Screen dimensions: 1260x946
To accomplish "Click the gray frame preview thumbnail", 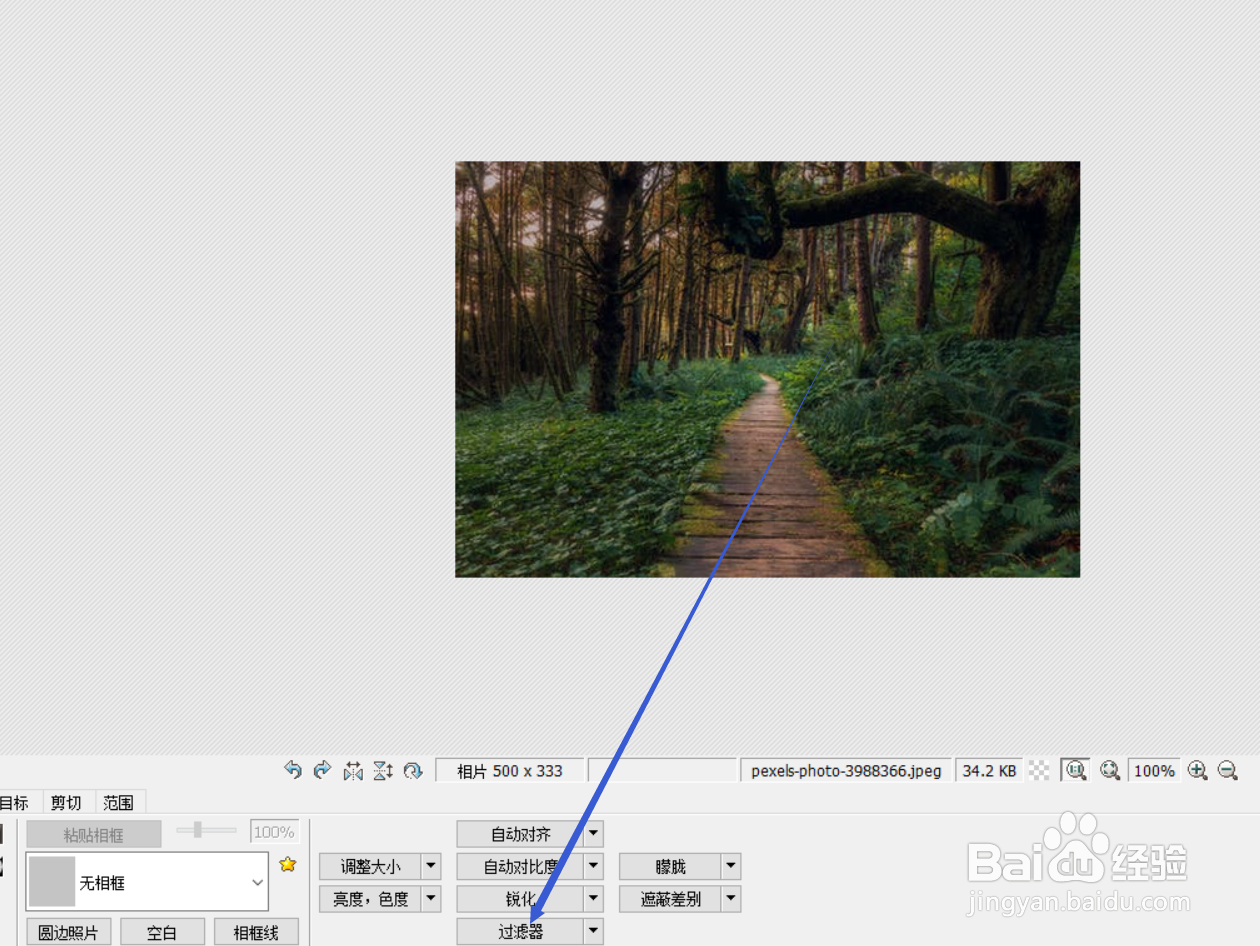I will point(52,881).
